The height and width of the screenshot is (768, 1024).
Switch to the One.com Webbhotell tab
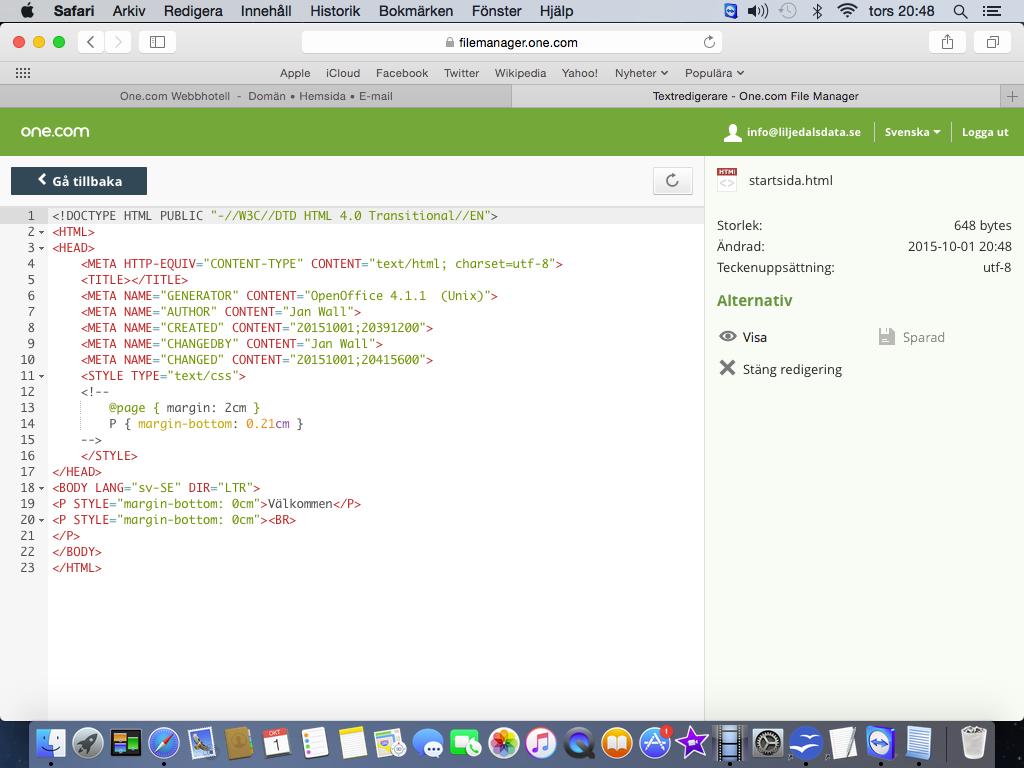(x=256, y=97)
